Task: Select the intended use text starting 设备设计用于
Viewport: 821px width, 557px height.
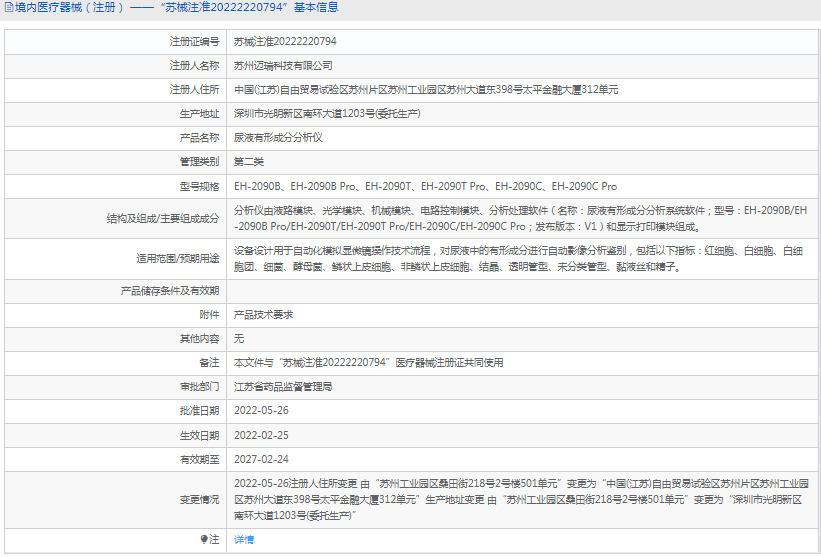Action: tap(518, 259)
